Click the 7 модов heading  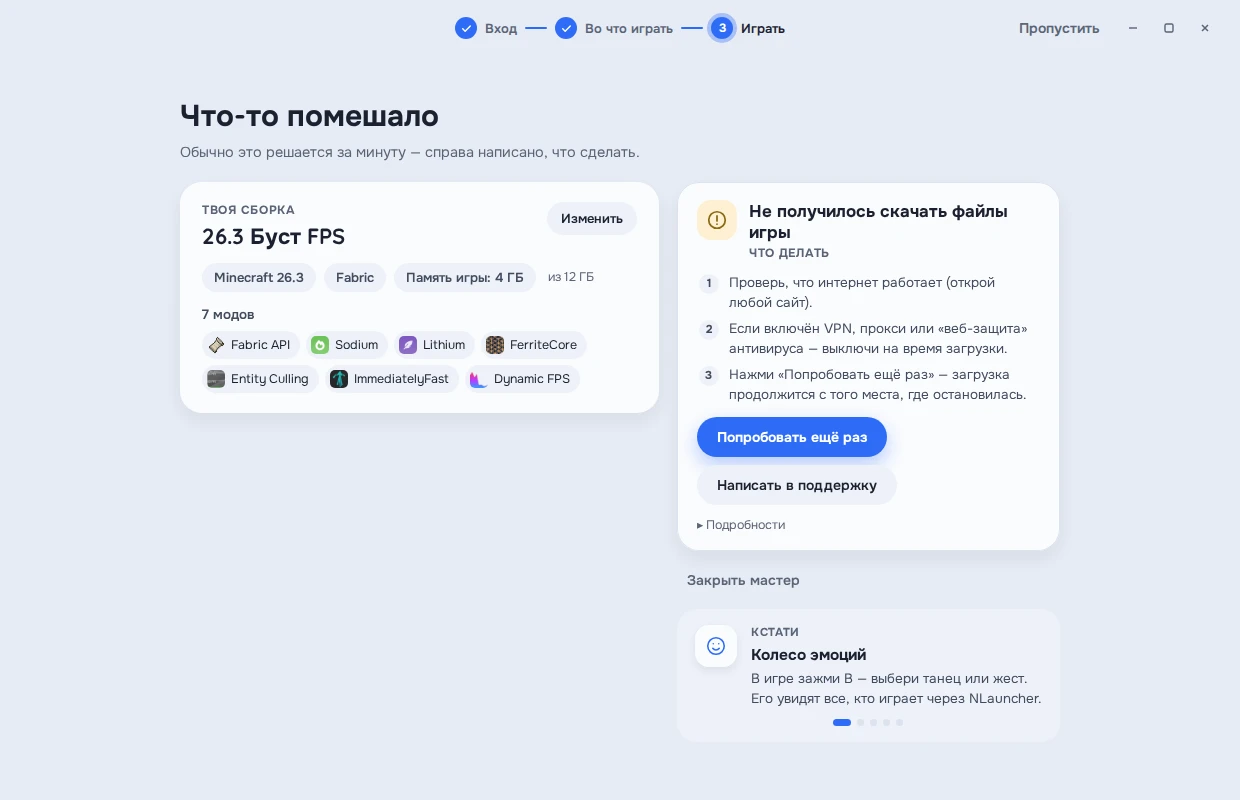pos(228,314)
